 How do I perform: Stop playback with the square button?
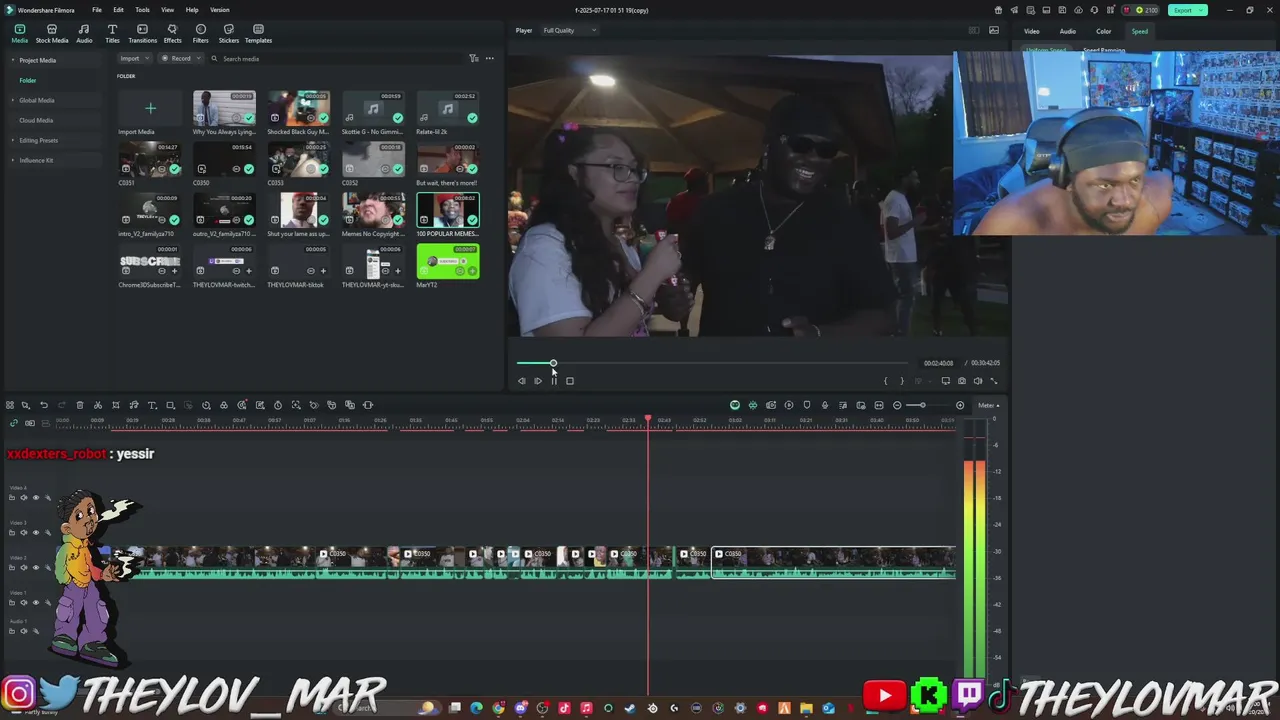pos(569,381)
